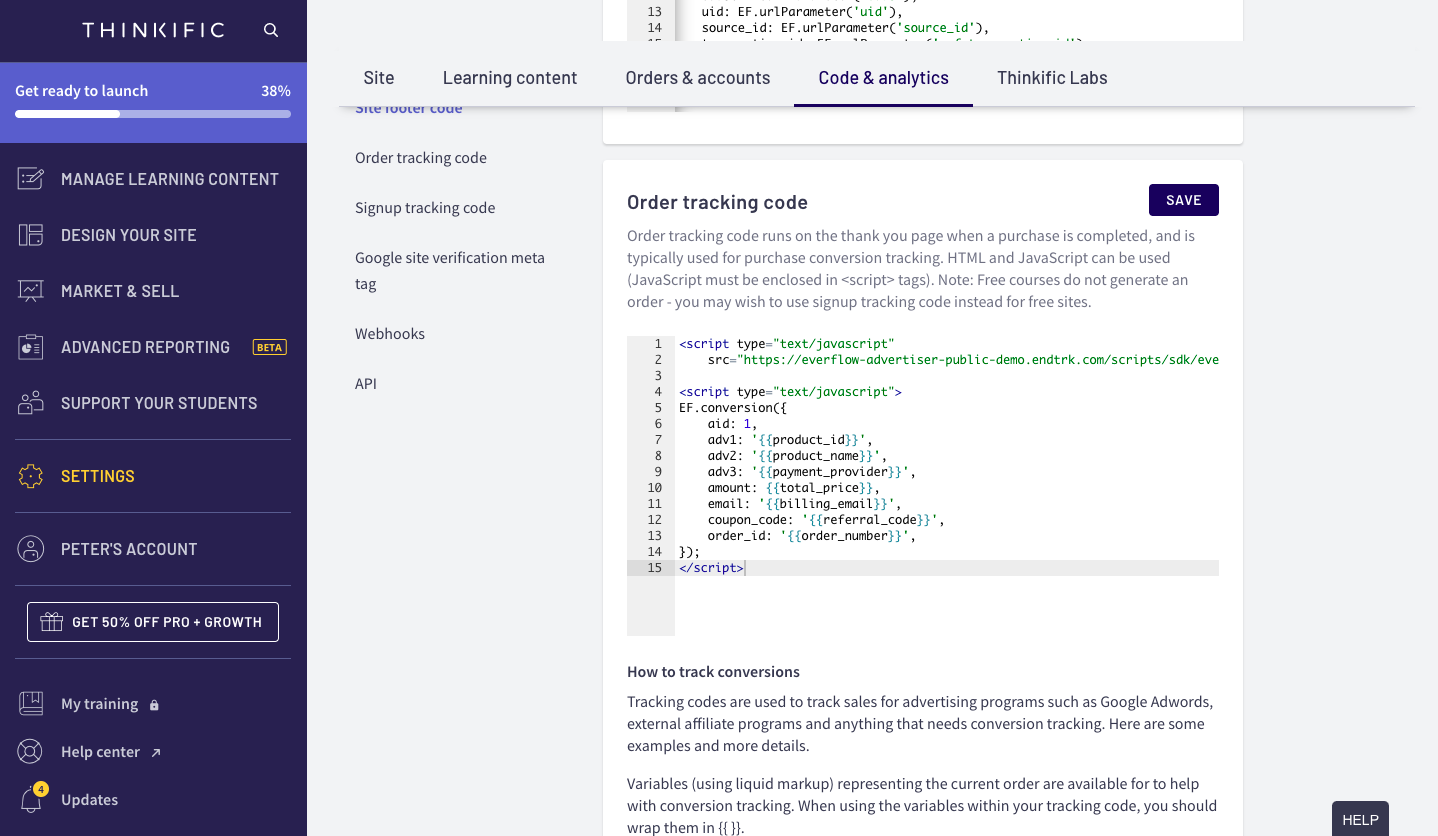Click the Design Your Site layout icon

tap(31, 235)
